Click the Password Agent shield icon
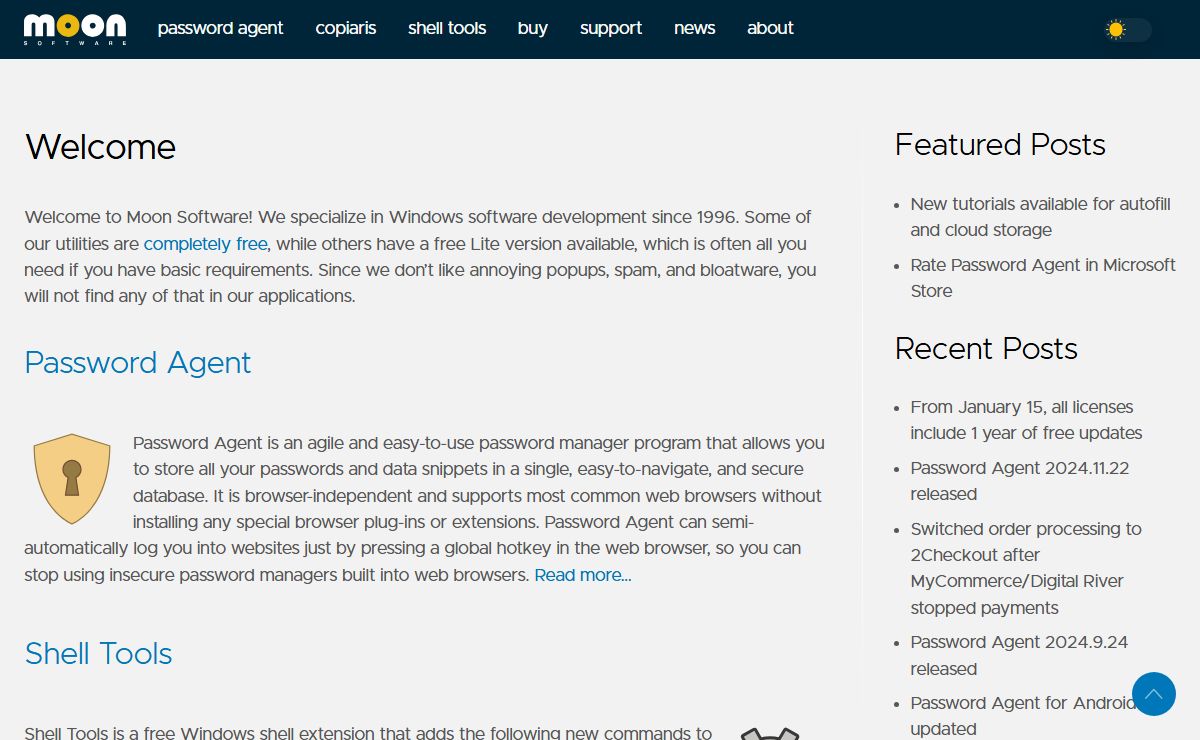The image size is (1200, 740). click(x=72, y=479)
